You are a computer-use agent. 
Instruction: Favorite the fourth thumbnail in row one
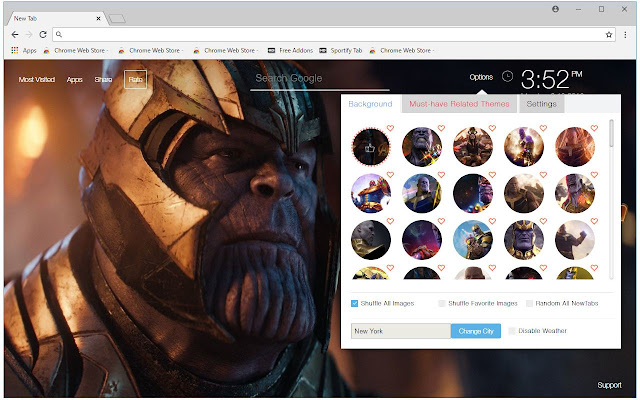(543, 128)
